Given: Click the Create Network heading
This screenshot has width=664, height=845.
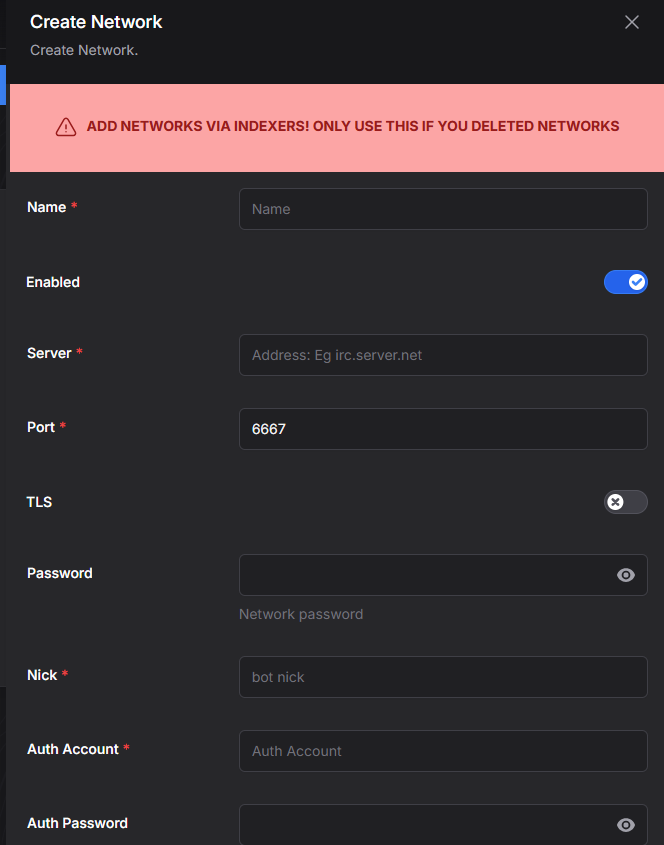Looking at the screenshot, I should (96, 22).
